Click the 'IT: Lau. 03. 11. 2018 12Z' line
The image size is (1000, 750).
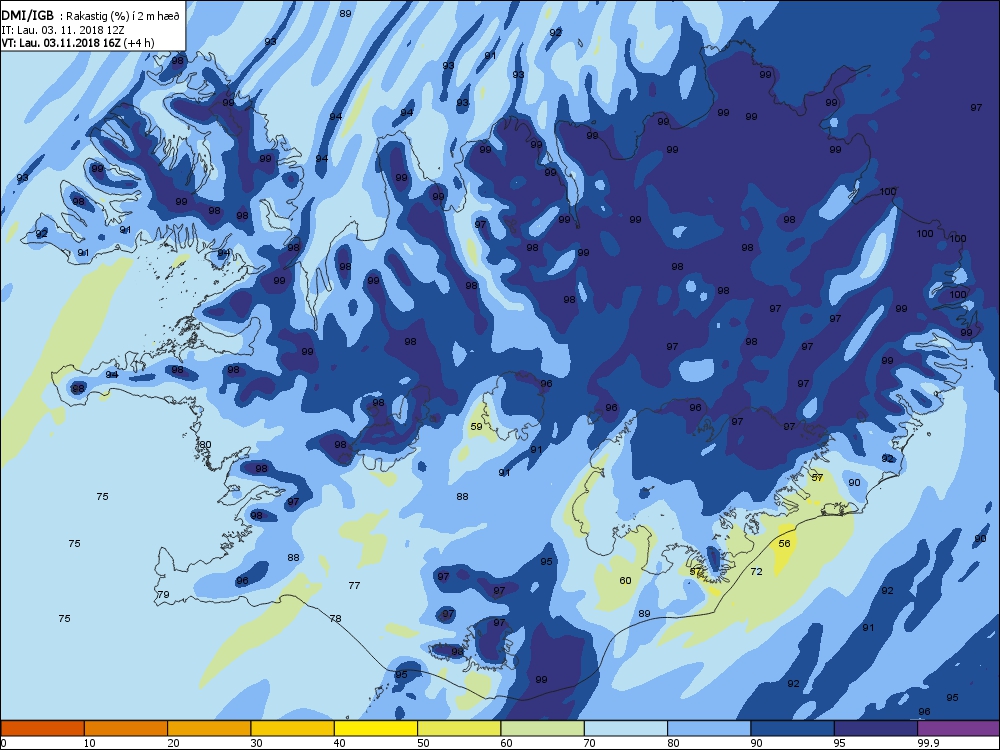[x=62, y=30]
